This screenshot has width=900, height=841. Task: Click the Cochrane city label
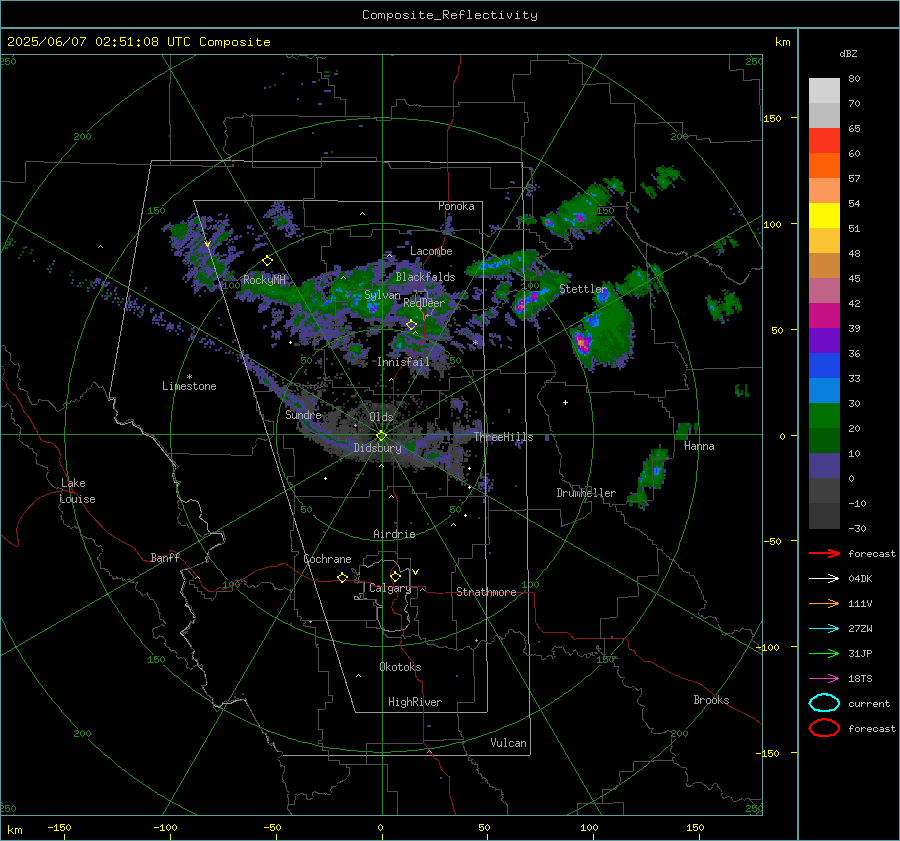(327, 559)
